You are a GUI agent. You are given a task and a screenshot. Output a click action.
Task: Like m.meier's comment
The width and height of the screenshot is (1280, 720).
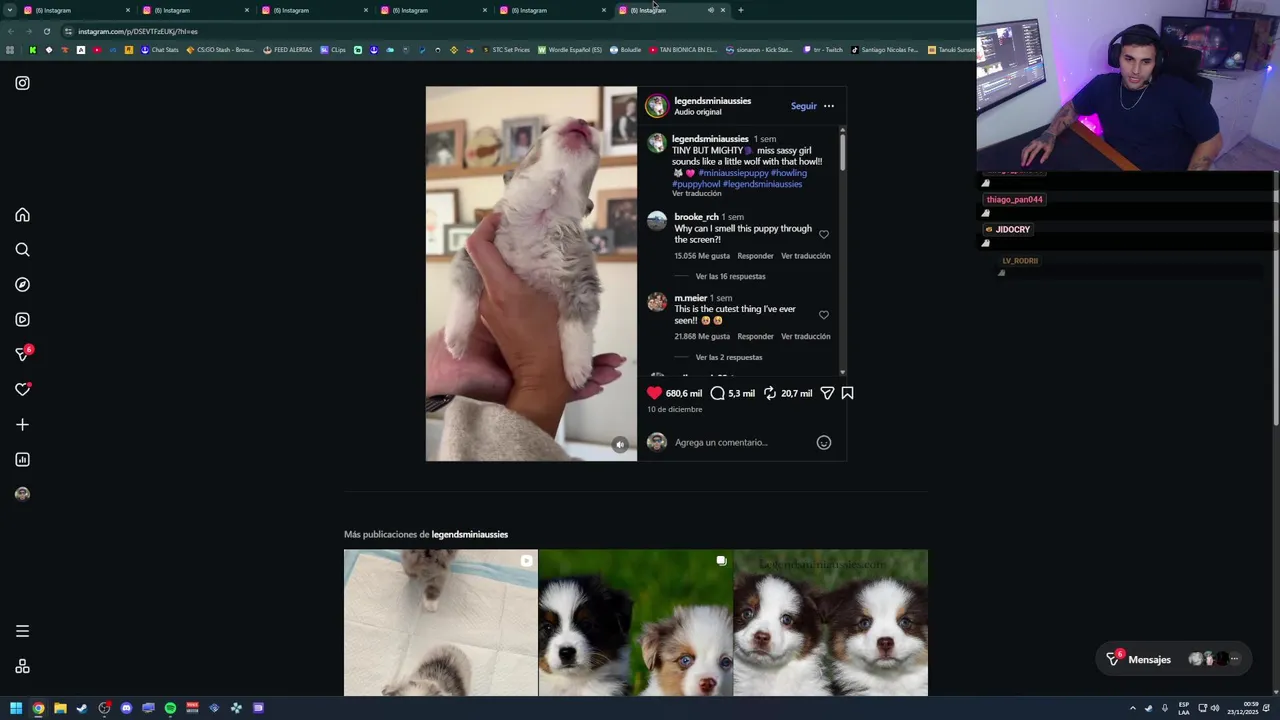[x=824, y=315]
